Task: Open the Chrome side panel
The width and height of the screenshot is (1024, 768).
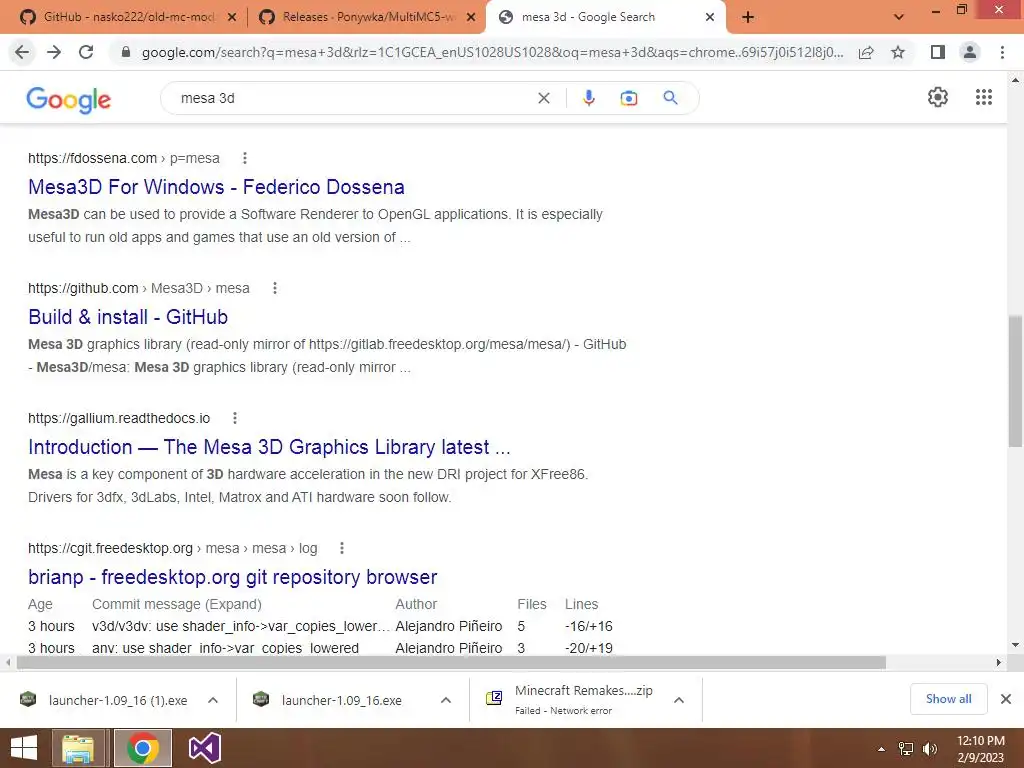Action: (x=938, y=52)
